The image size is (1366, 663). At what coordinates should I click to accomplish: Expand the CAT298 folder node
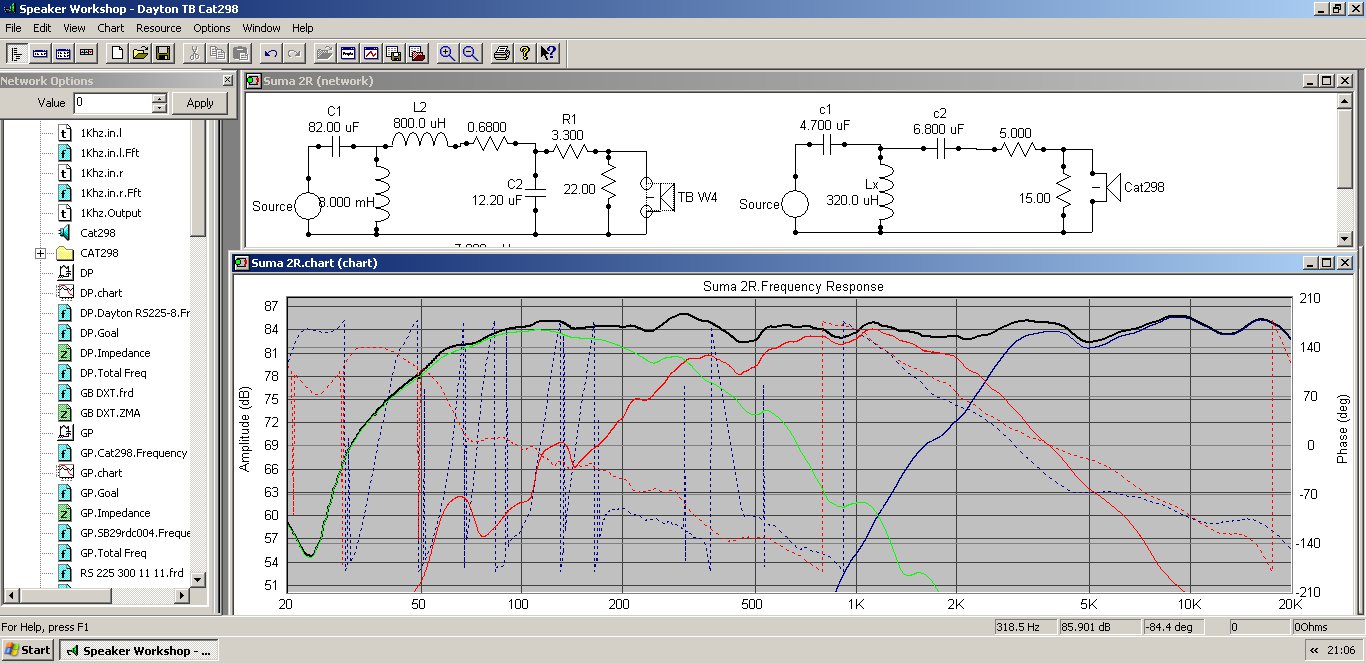click(x=41, y=253)
